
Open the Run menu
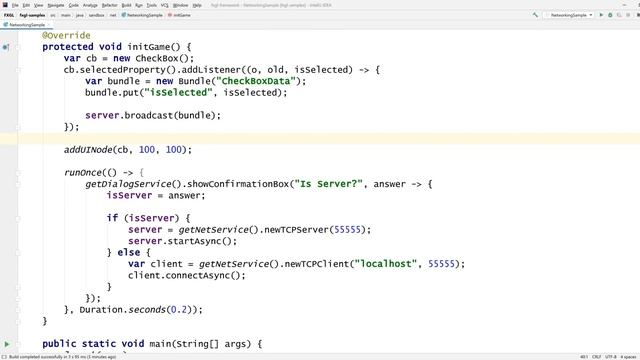pyautogui.click(x=139, y=5)
